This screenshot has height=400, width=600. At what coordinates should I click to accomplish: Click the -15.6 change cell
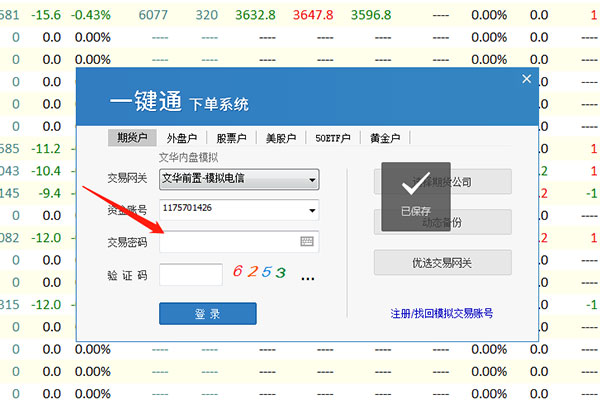(46, 15)
